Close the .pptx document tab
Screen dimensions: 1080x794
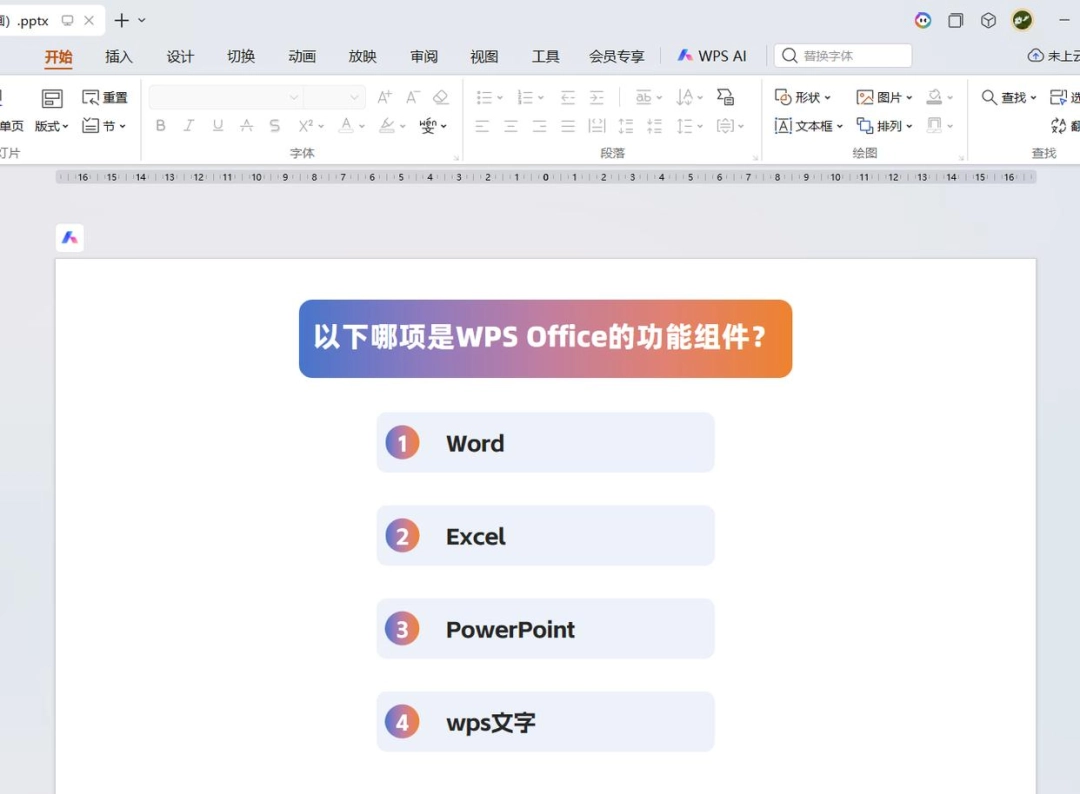[x=89, y=21]
